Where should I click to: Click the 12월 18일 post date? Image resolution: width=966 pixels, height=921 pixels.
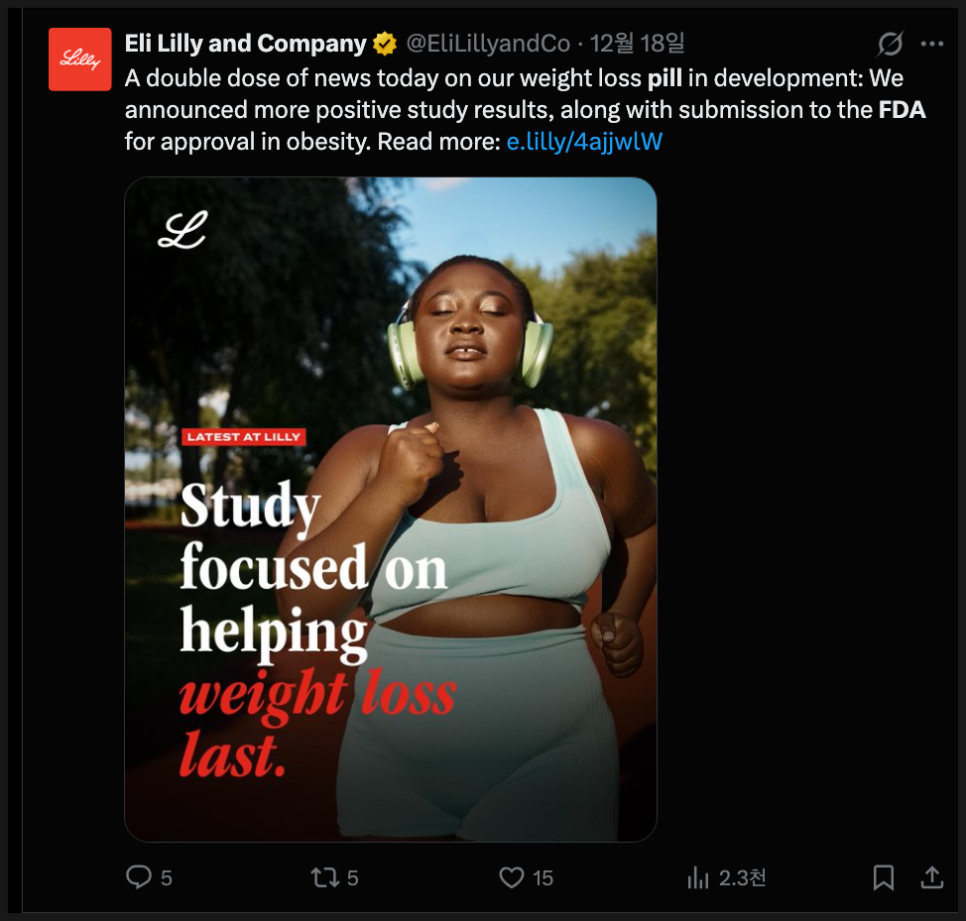637,45
